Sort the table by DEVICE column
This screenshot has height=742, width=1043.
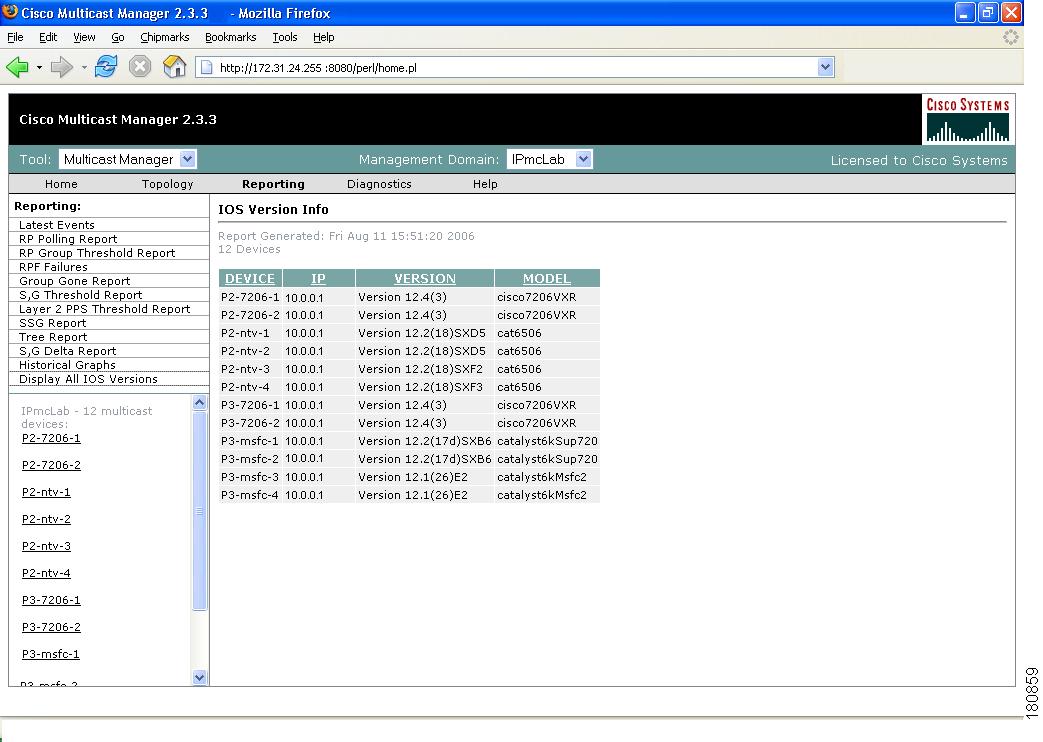250,278
